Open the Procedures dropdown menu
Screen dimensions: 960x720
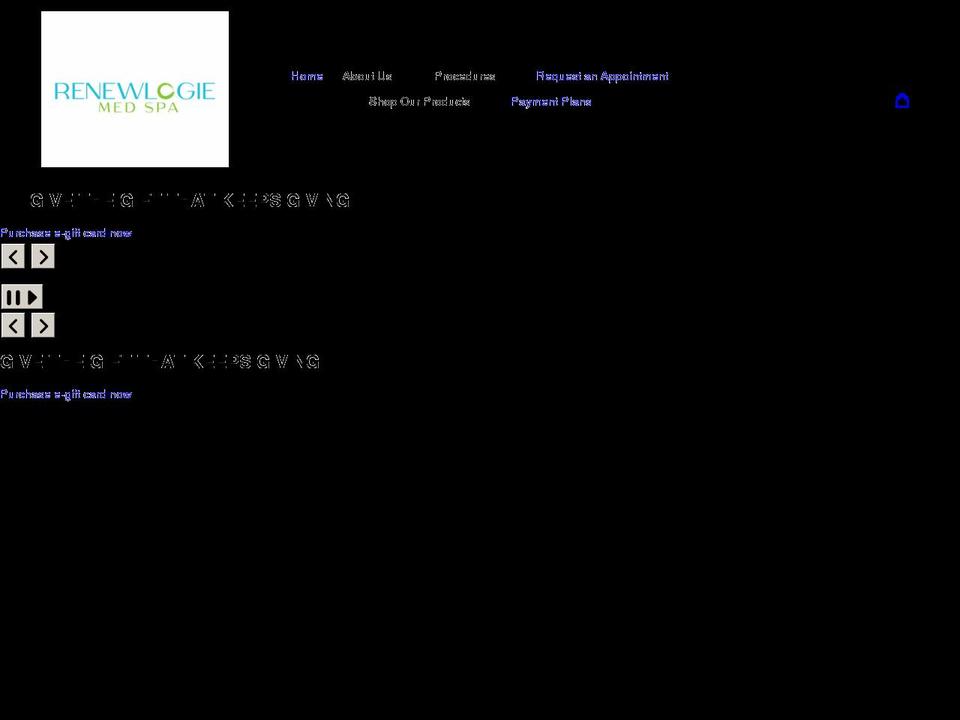(465, 75)
